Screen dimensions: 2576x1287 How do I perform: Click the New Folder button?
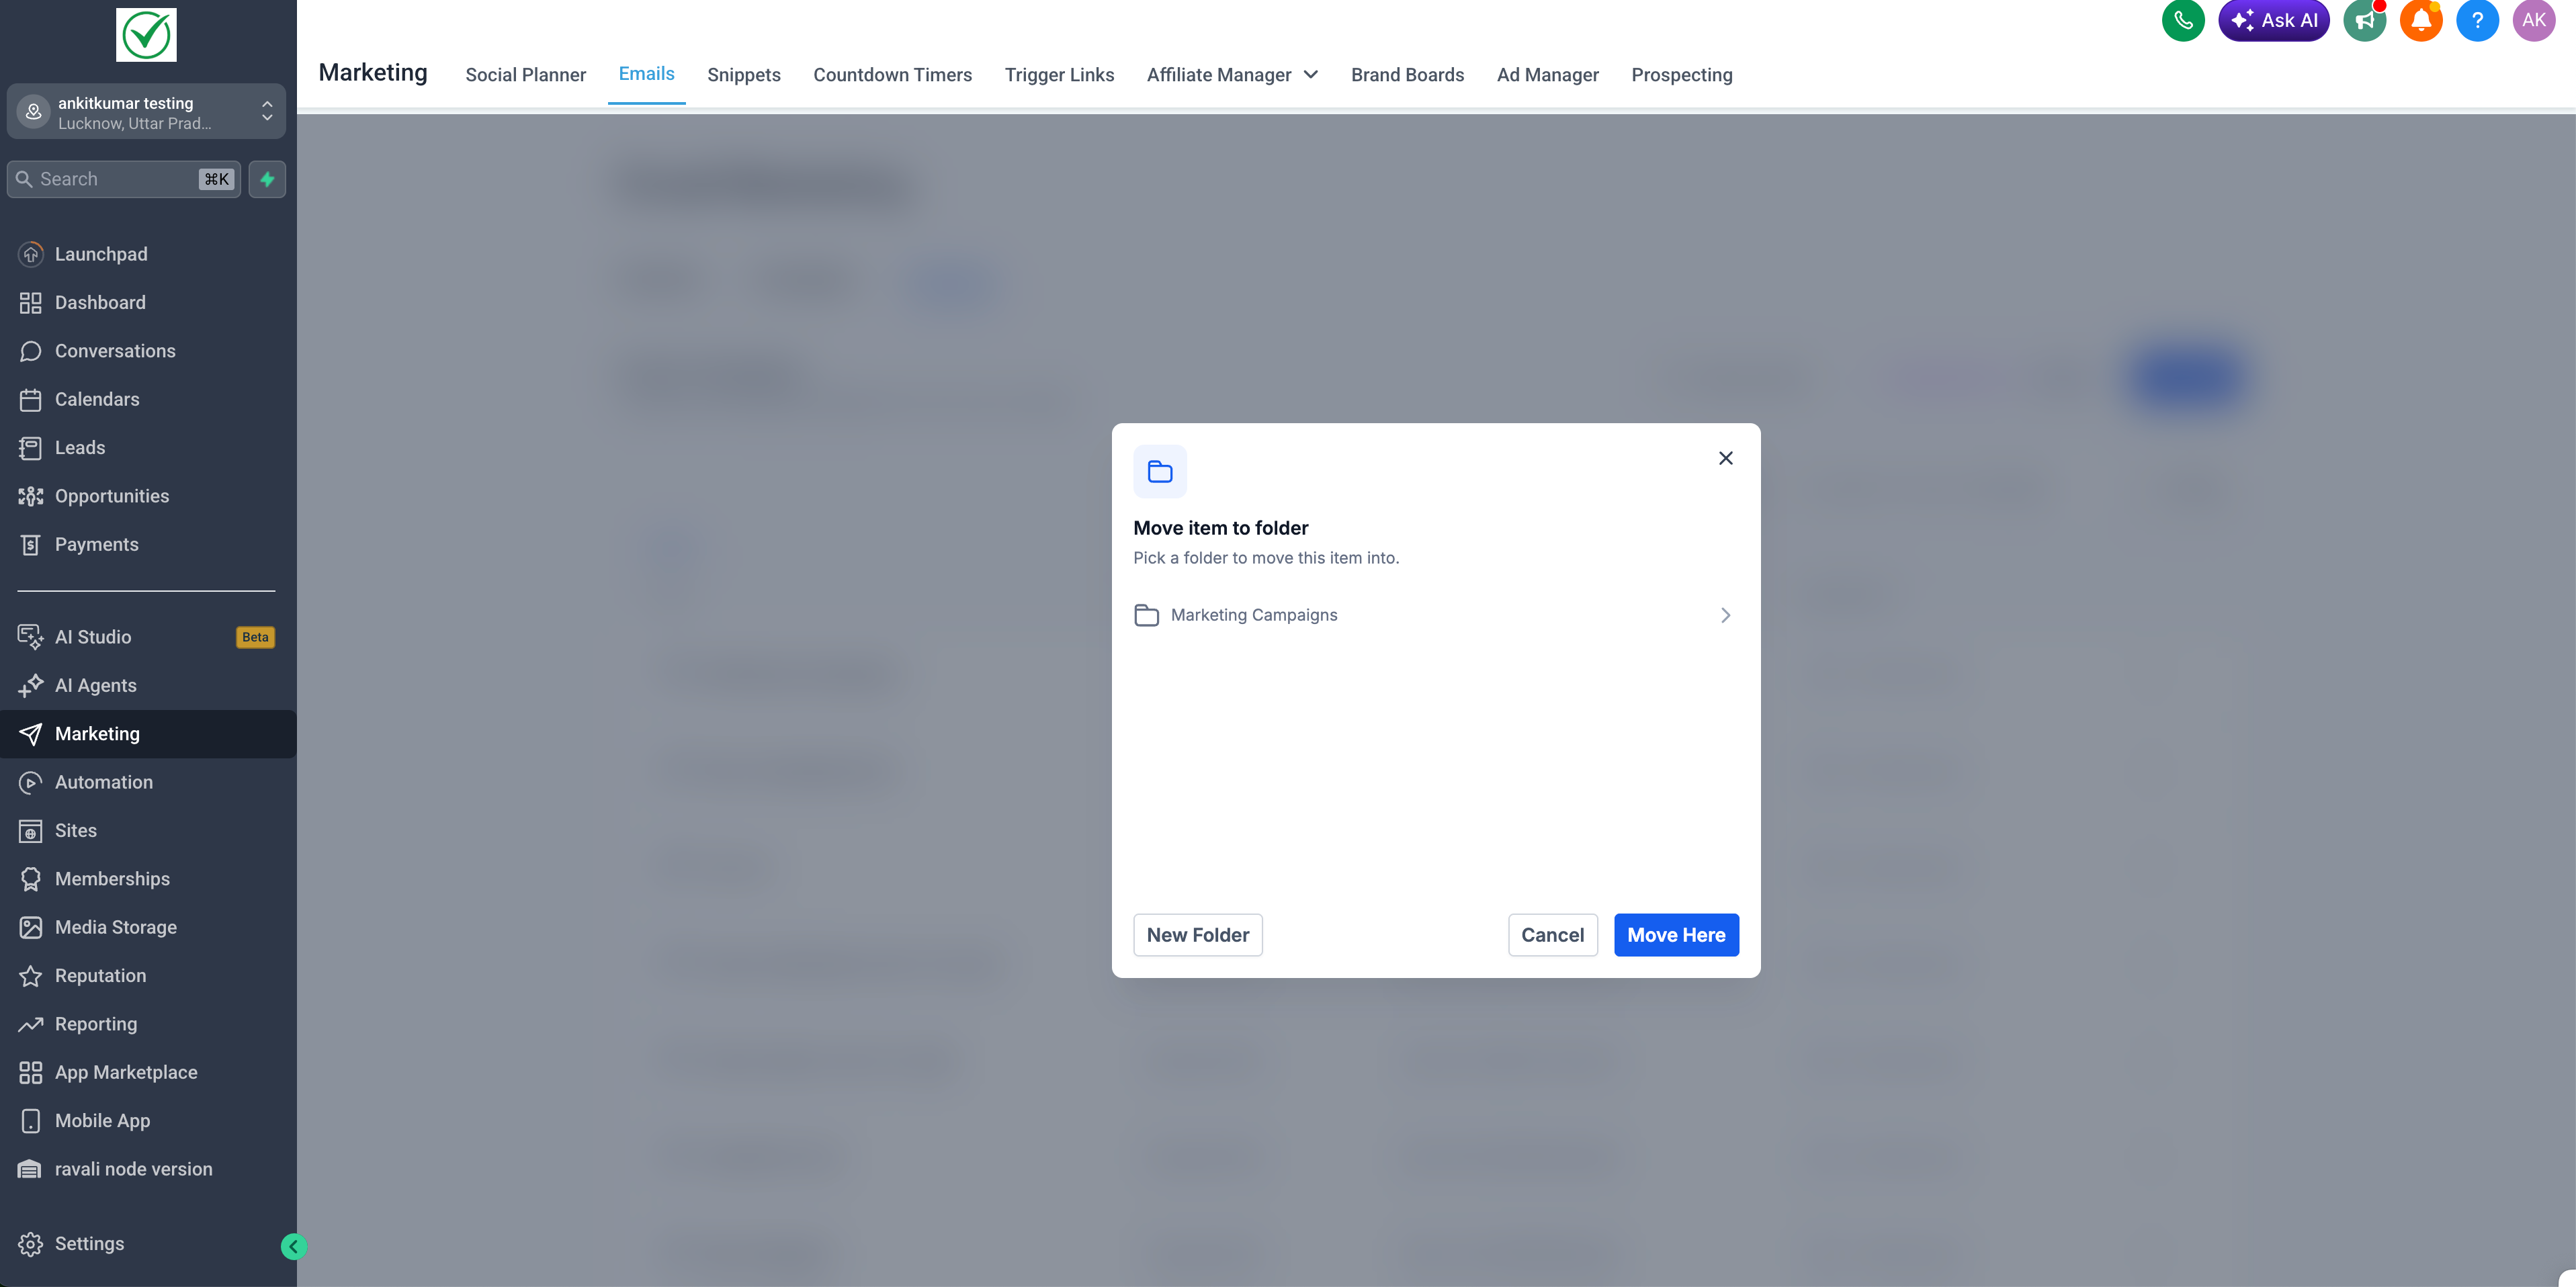coord(1197,935)
